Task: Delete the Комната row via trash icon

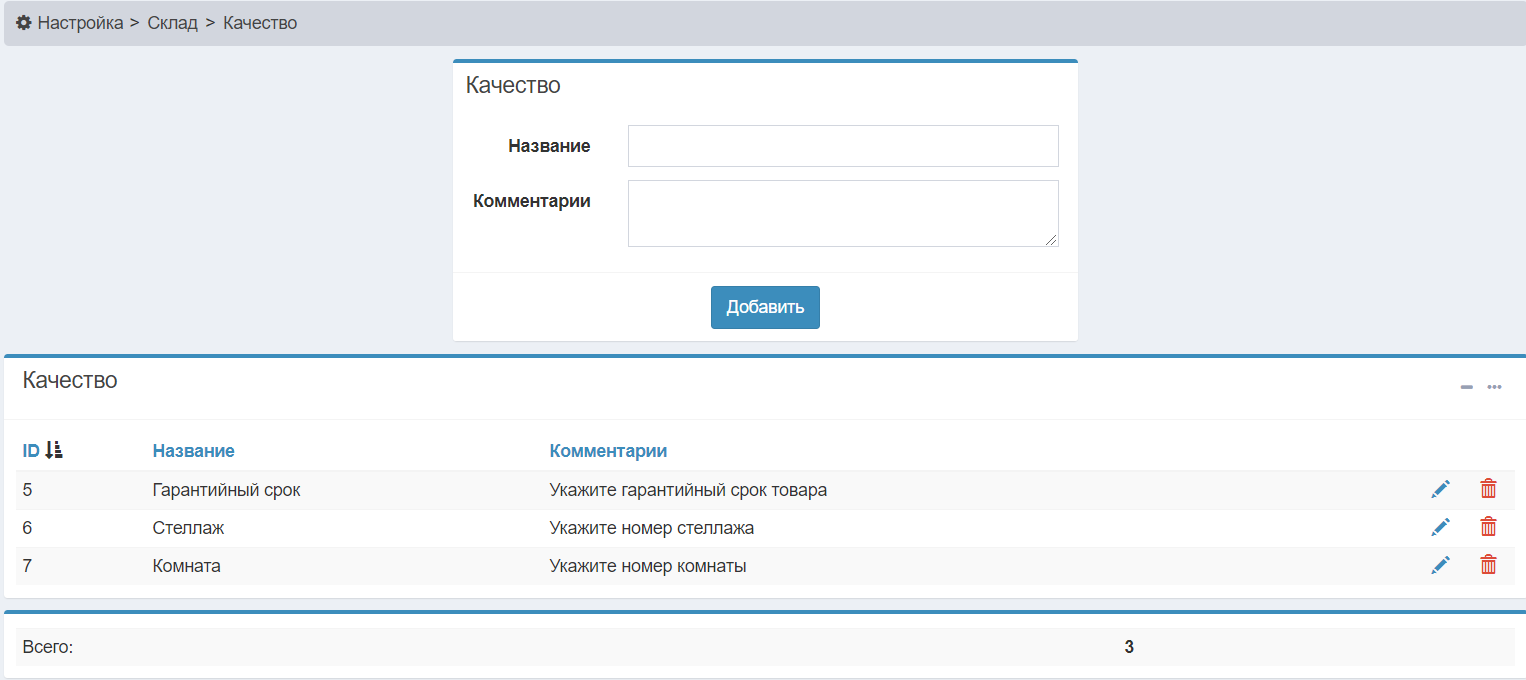Action: [1488, 565]
